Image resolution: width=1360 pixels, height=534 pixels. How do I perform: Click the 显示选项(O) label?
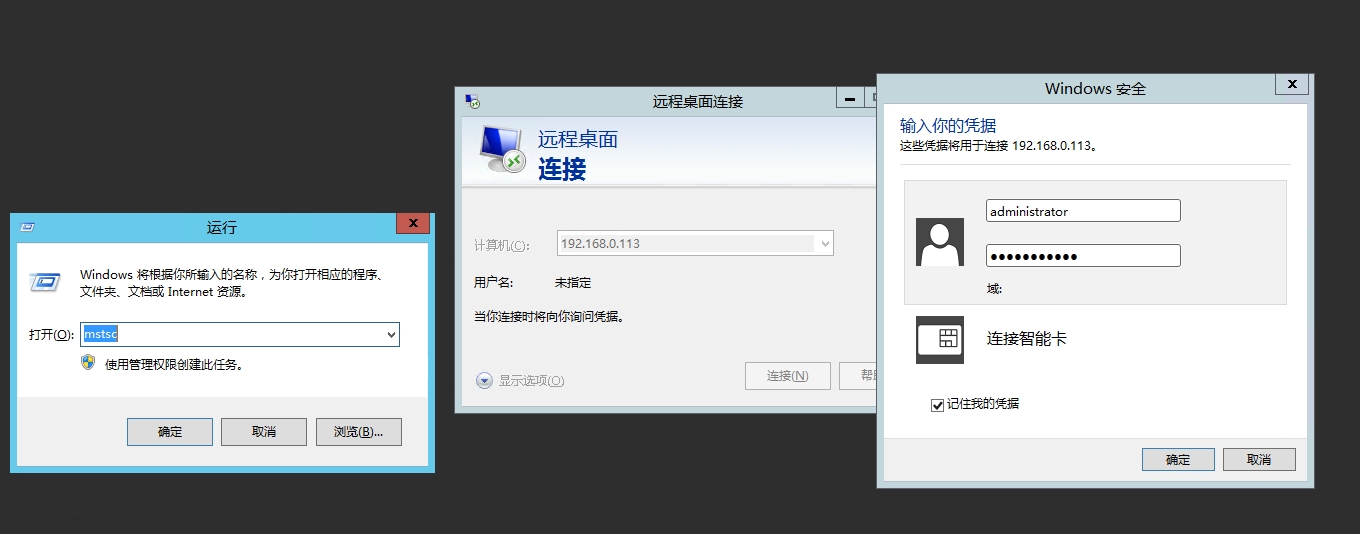pos(531,381)
